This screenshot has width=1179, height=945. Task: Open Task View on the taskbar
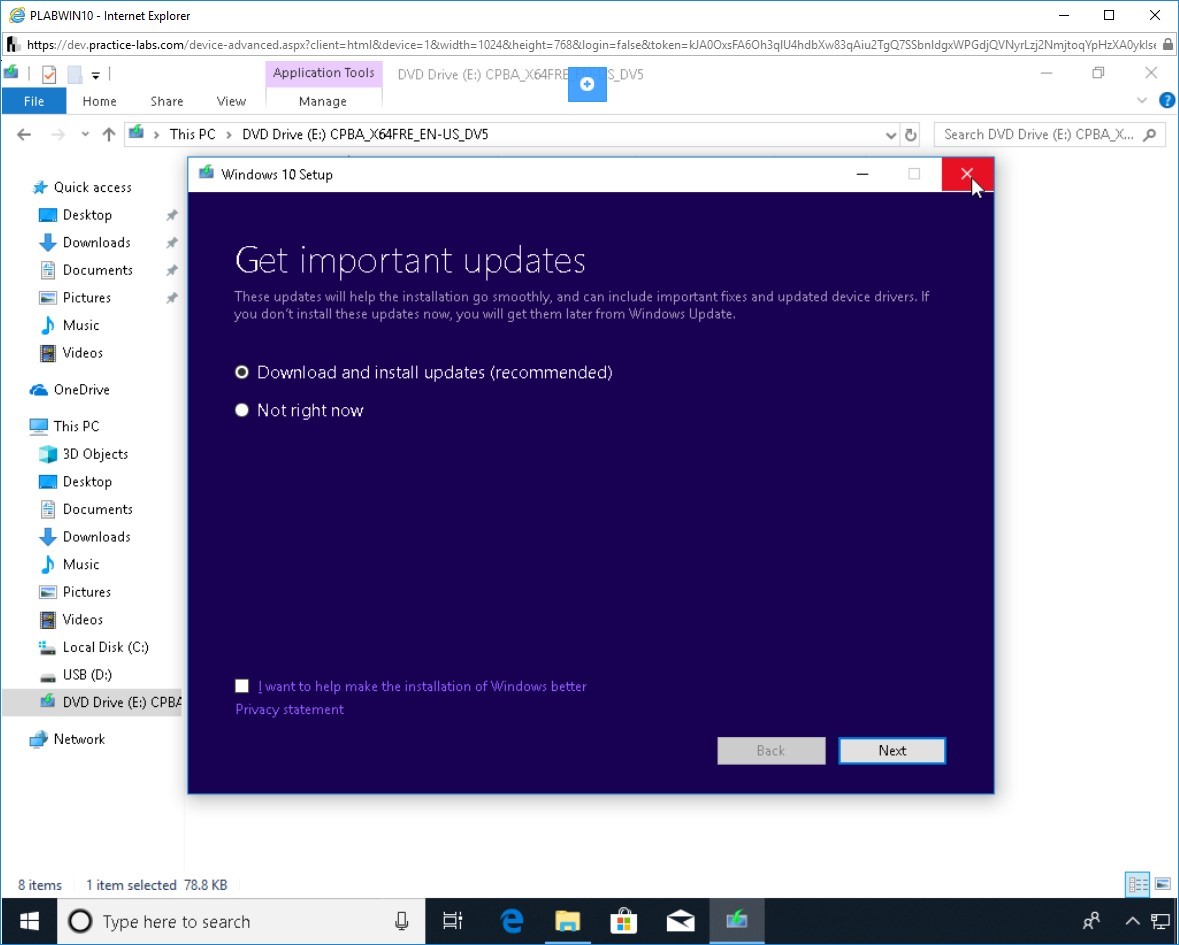click(x=453, y=921)
